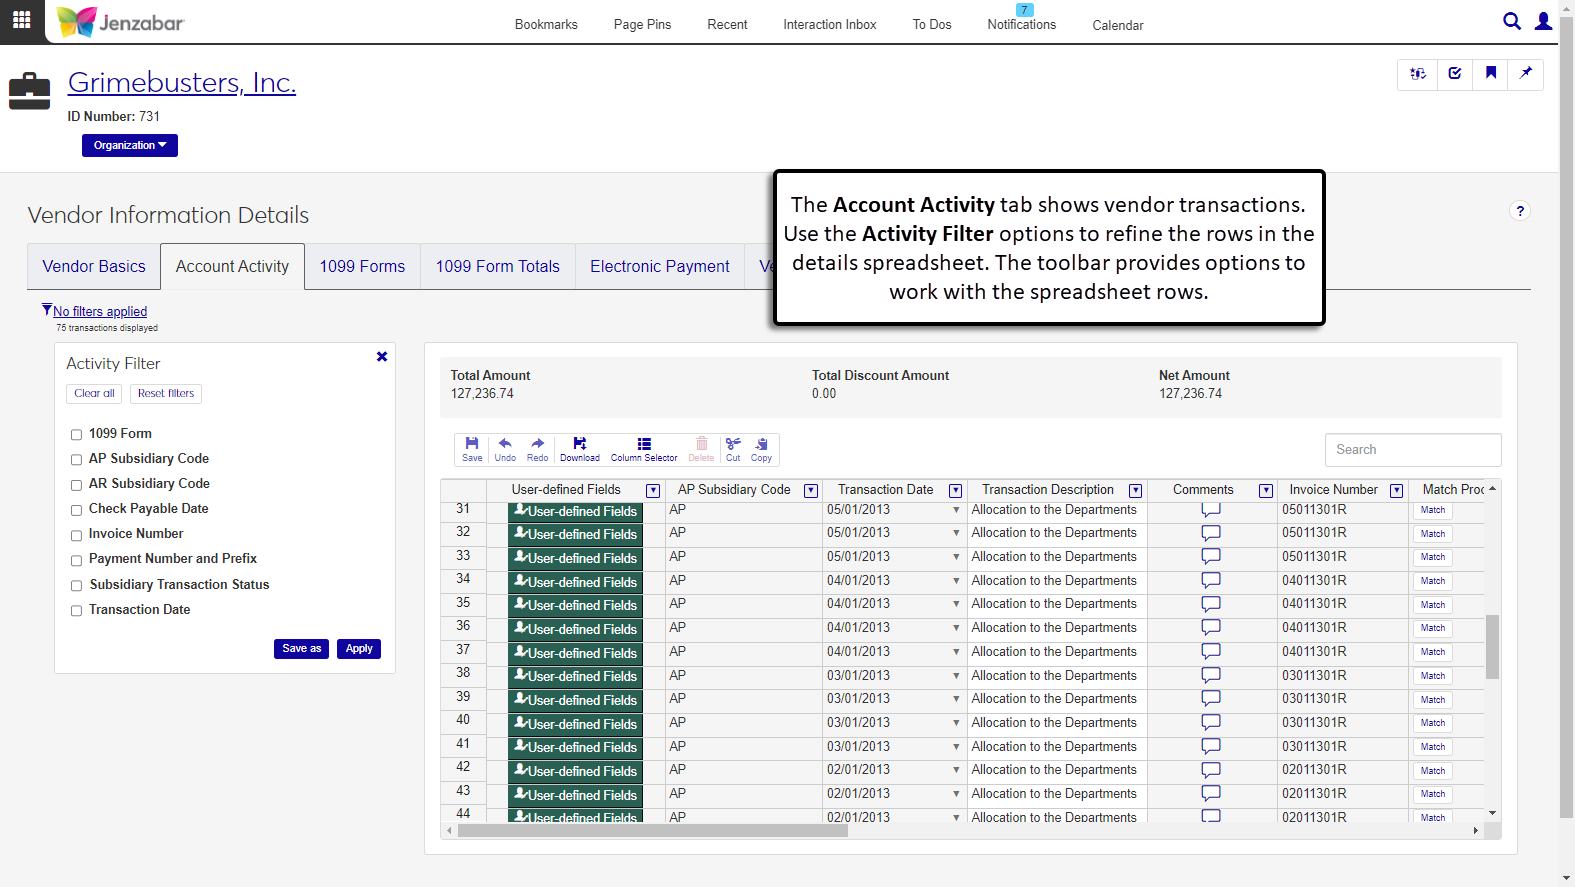Viewport: 1575px width, 887px height.
Task: Open the Grimebusters, Inc. link
Action: tap(182, 83)
